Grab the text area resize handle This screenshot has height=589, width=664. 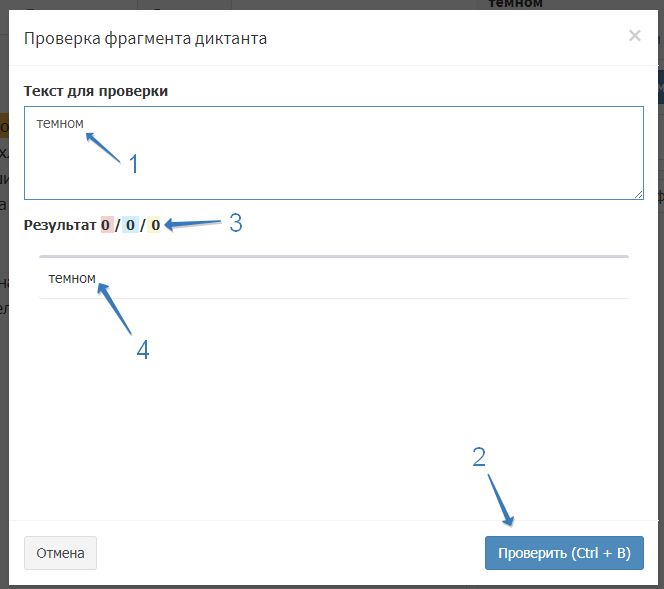pyautogui.click(x=638, y=194)
